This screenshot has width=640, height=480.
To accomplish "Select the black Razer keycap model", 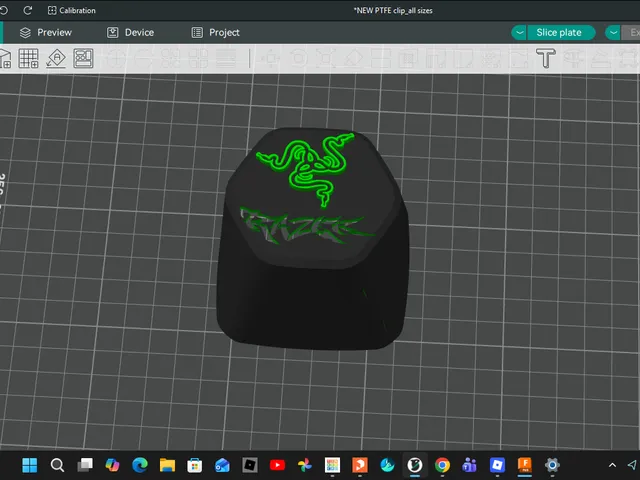I will pos(313,240).
